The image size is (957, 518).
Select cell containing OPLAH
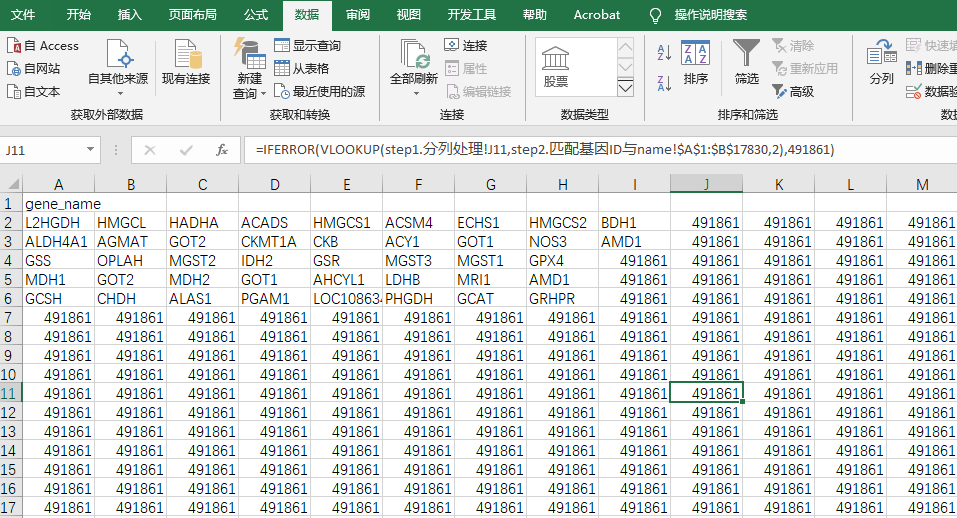[x=131, y=261]
